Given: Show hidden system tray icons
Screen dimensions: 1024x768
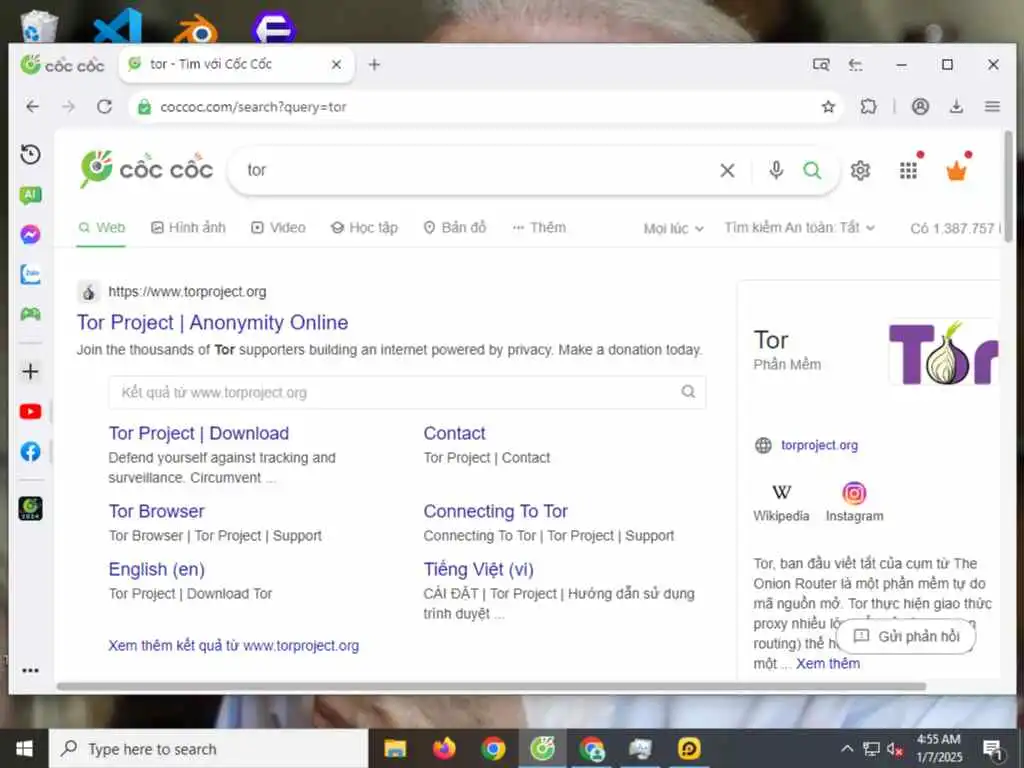Looking at the screenshot, I should [847, 748].
